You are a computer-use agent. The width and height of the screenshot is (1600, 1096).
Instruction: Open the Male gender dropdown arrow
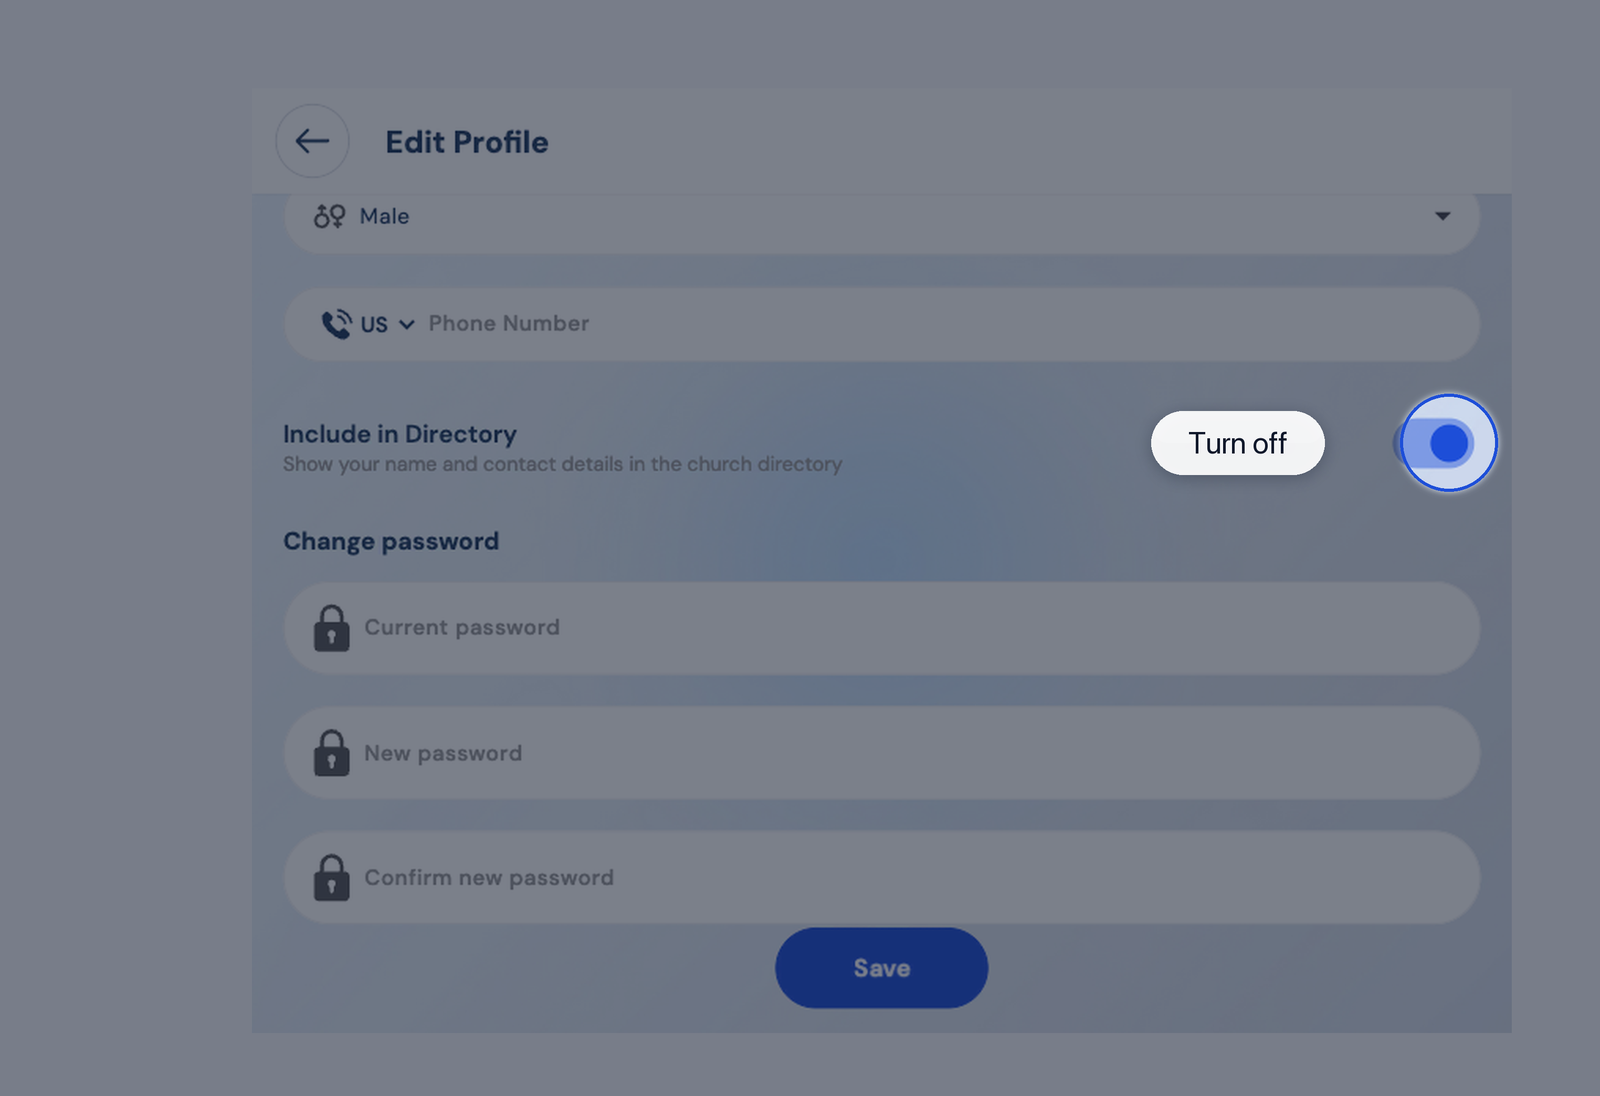(1442, 216)
